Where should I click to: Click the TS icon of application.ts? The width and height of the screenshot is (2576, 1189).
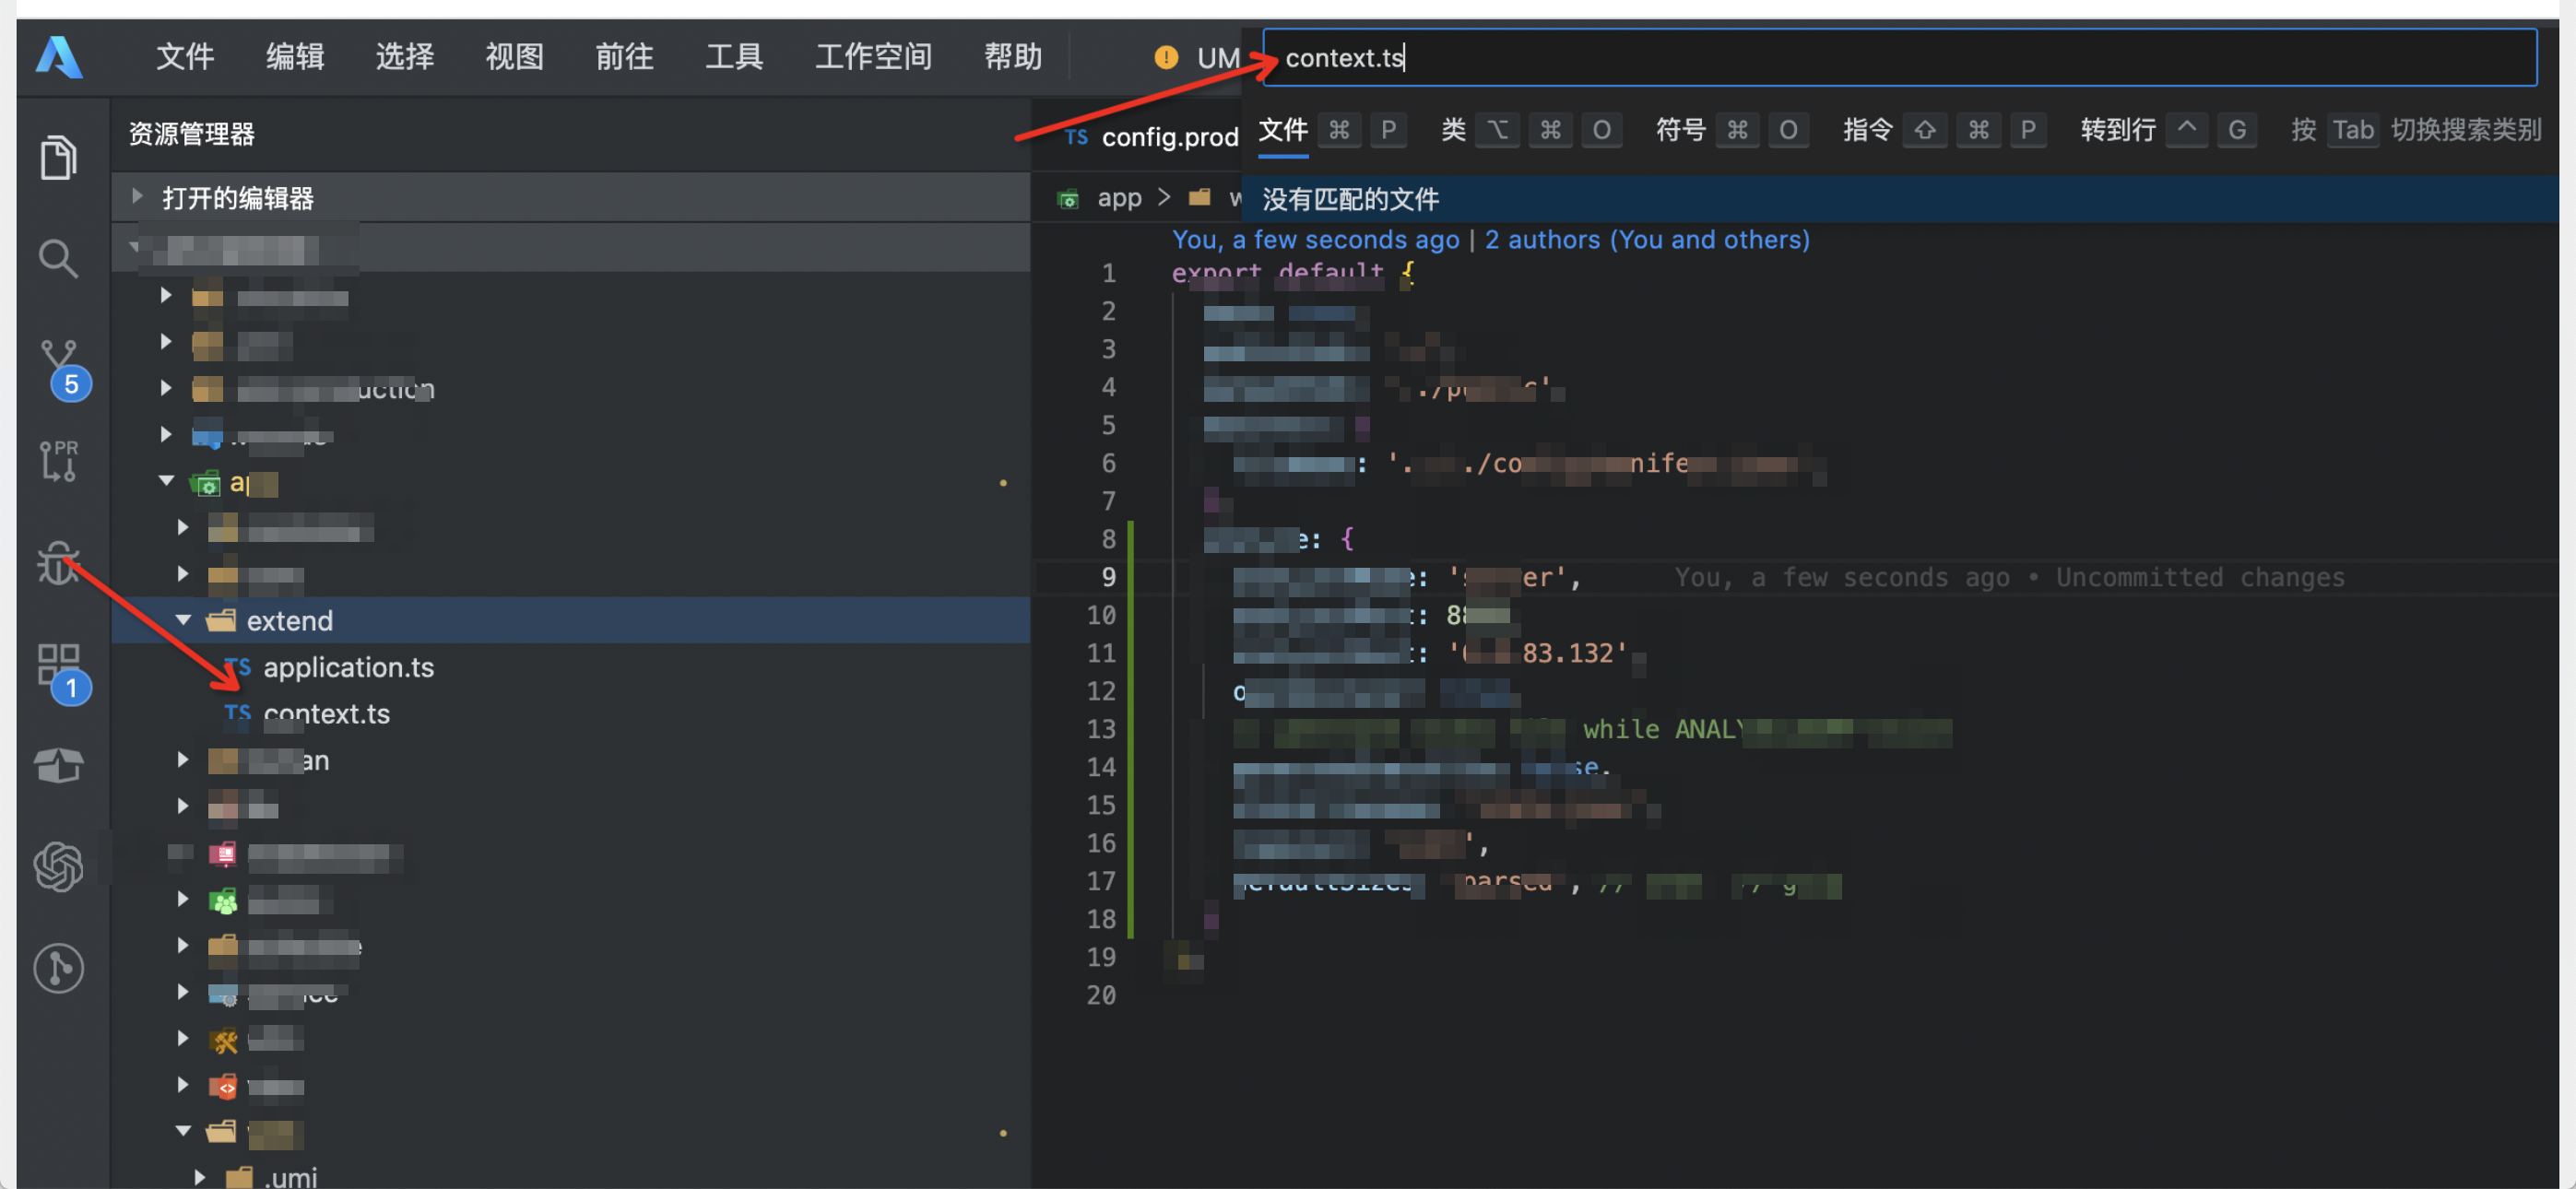click(238, 667)
